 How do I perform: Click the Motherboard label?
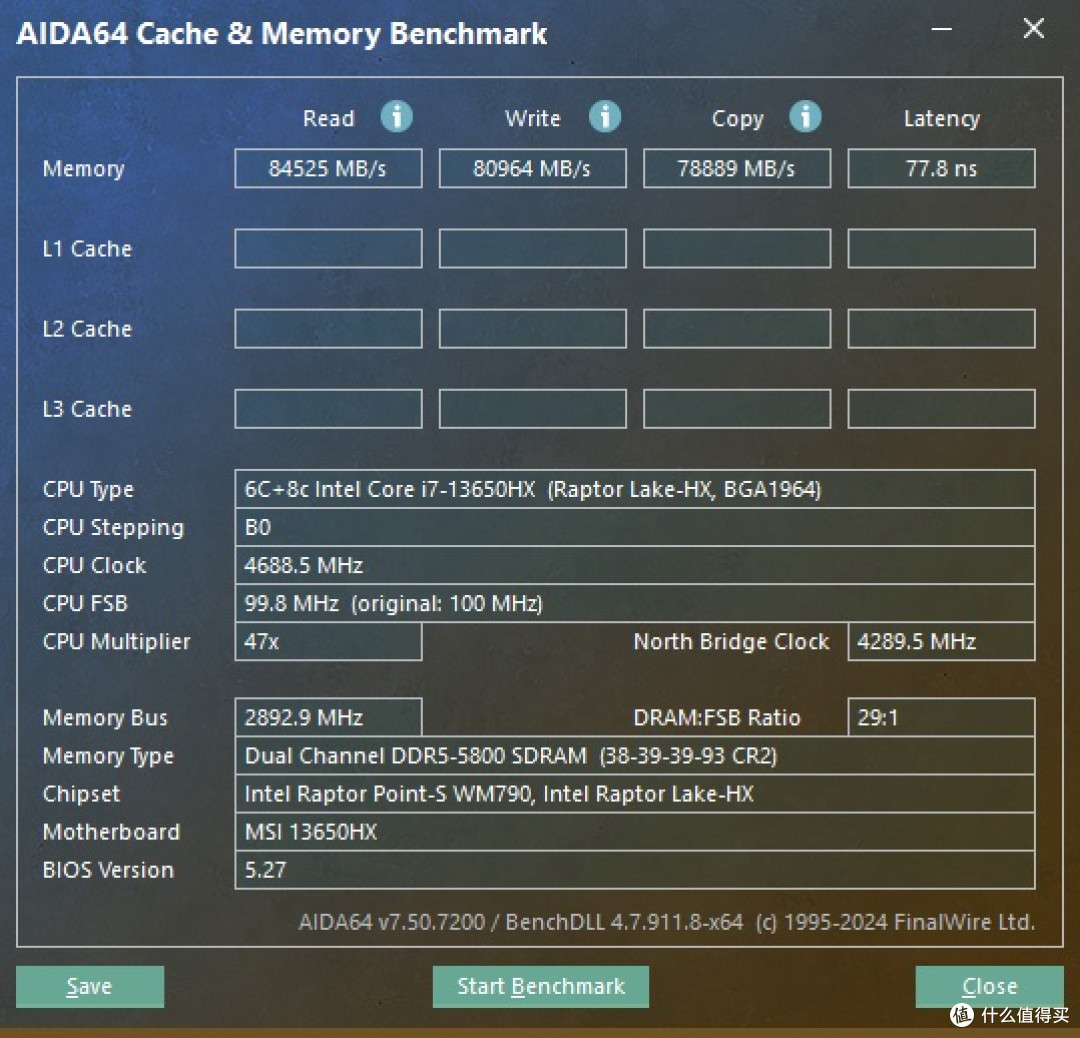(111, 832)
